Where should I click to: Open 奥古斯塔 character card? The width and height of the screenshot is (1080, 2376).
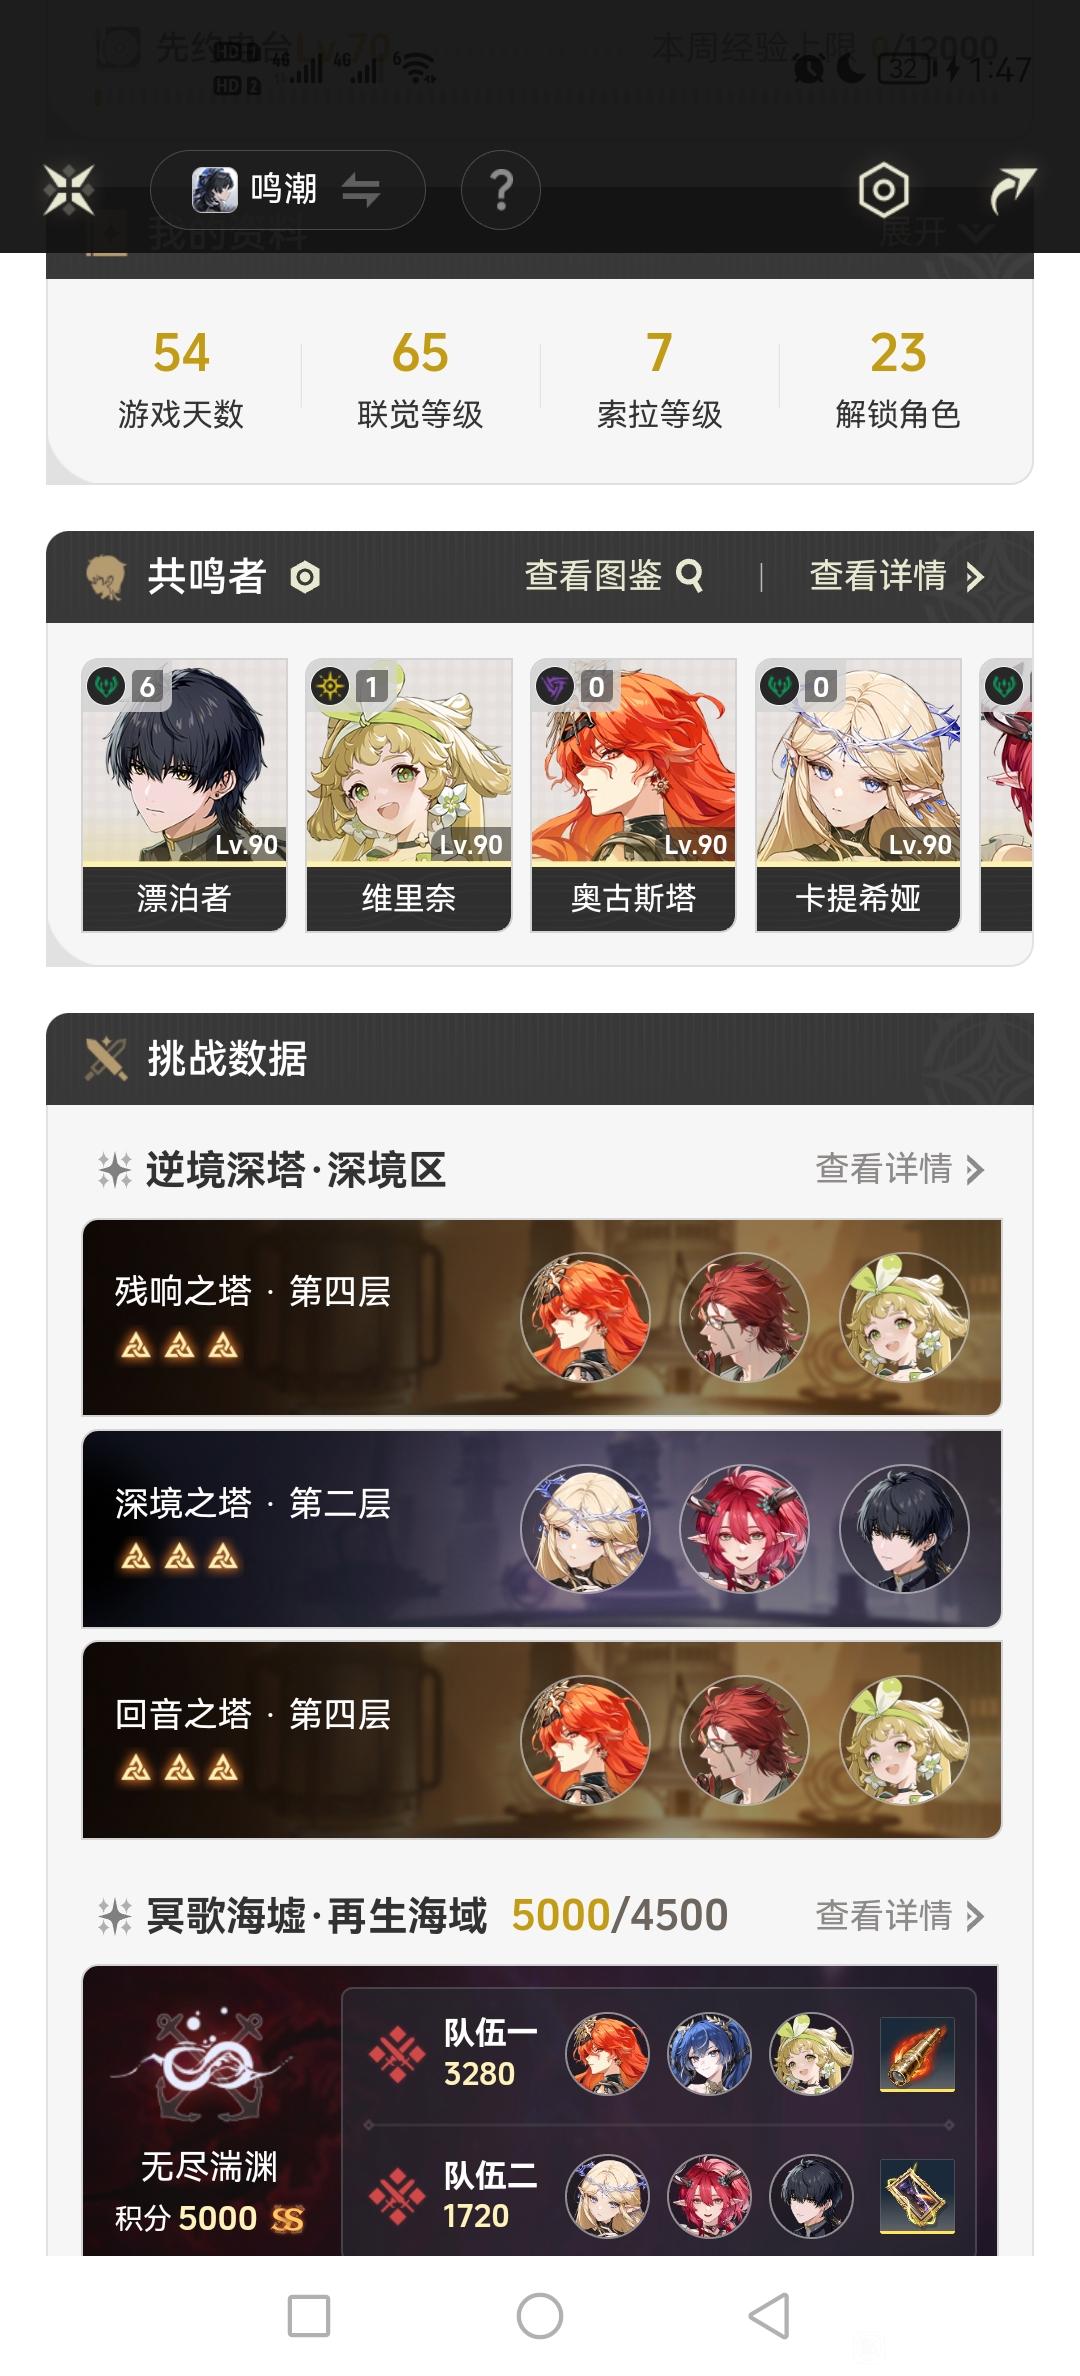tap(633, 795)
